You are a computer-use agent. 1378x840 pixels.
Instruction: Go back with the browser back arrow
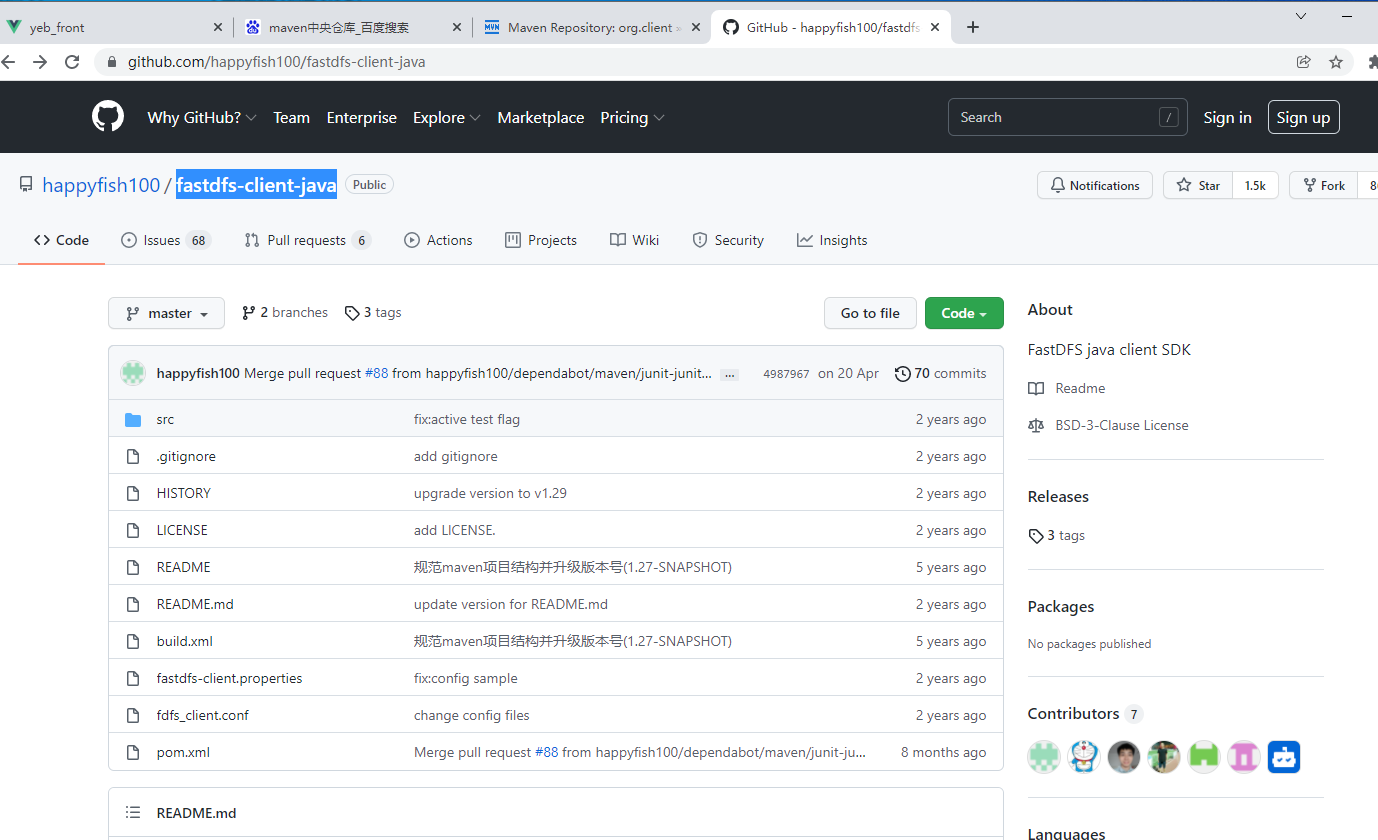9,62
